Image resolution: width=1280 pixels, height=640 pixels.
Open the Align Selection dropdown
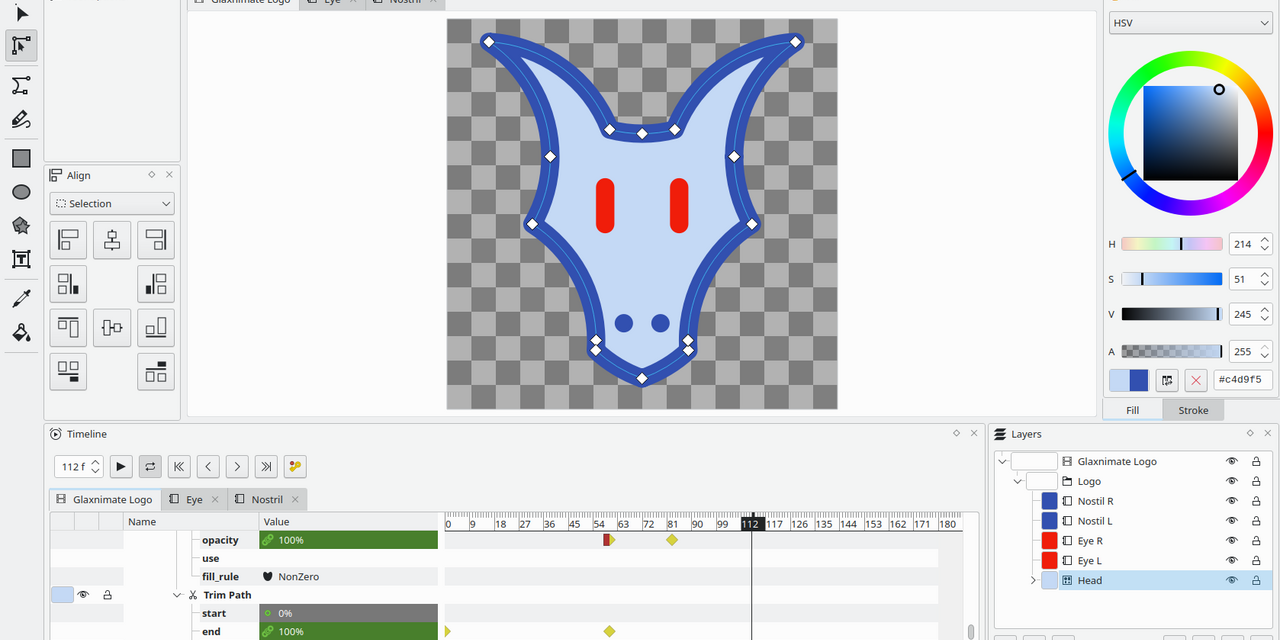click(112, 203)
